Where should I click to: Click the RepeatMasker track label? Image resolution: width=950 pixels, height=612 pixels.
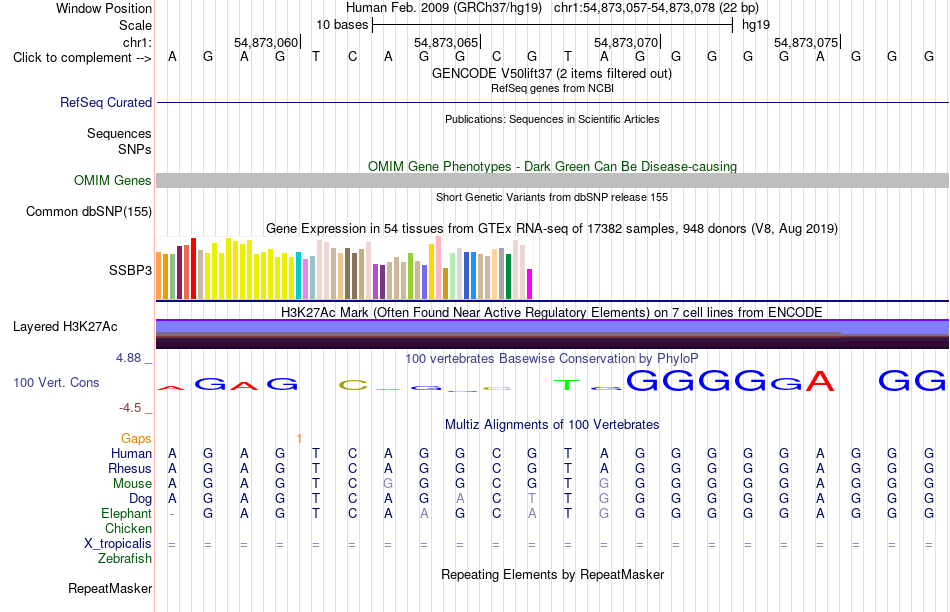pos(110,588)
